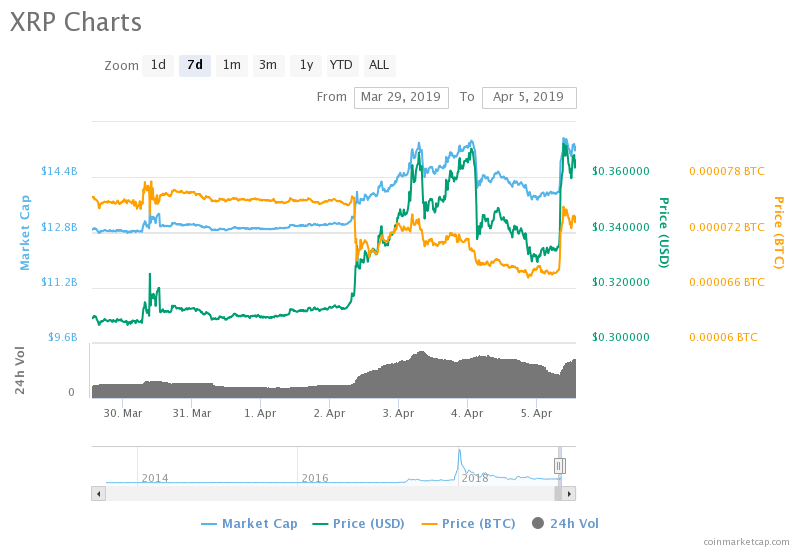Toggle Price (USD) series in legend
The height and width of the screenshot is (550, 800).
click(x=362, y=523)
